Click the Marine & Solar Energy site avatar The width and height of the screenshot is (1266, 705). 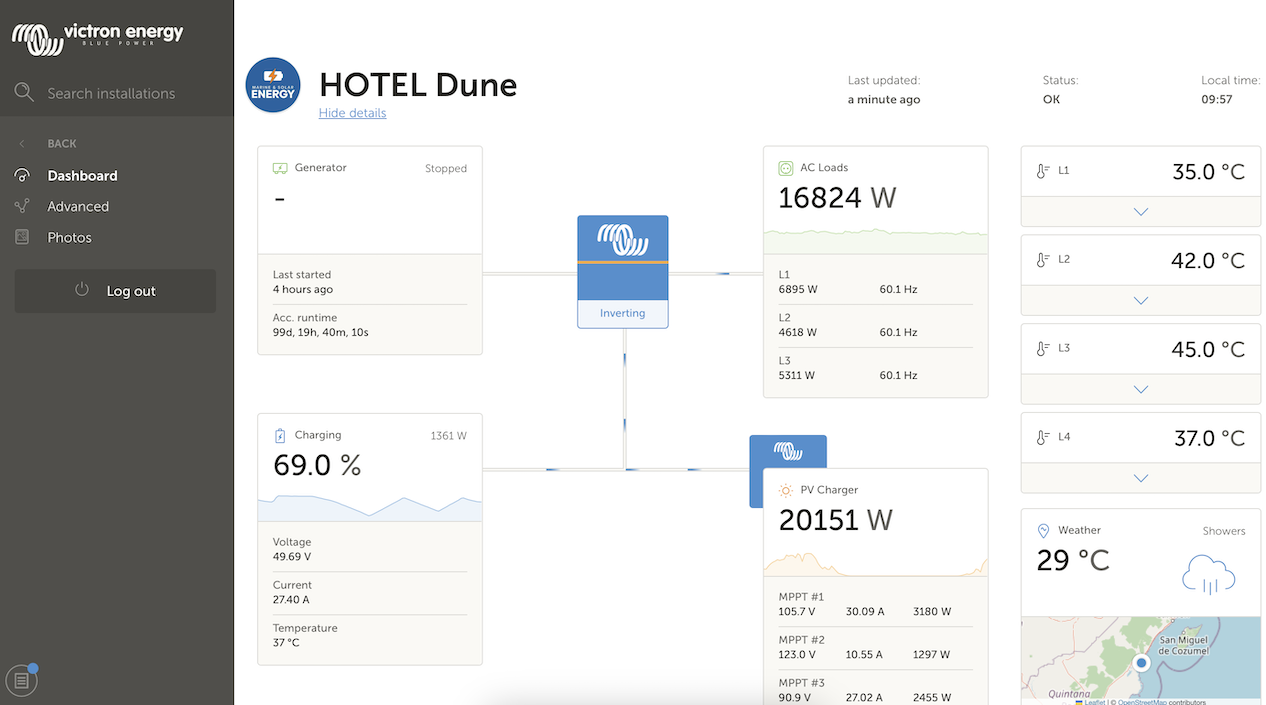click(x=273, y=85)
